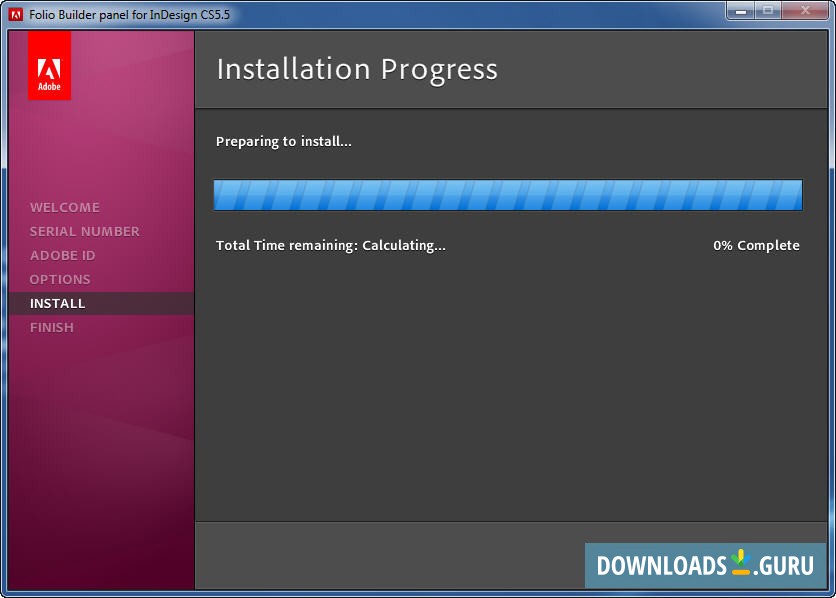The width and height of the screenshot is (836, 598).
Task: Select the FINISH step in sidebar
Action: pos(52,327)
